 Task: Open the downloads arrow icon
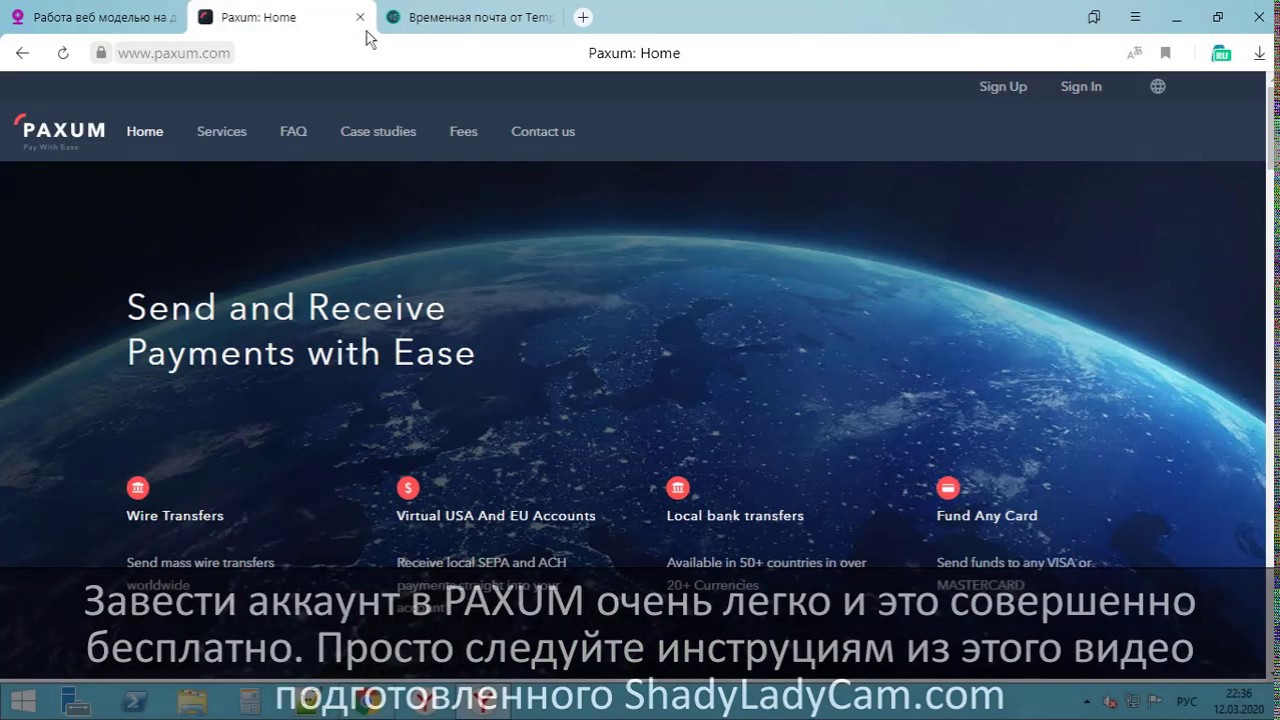point(1259,53)
